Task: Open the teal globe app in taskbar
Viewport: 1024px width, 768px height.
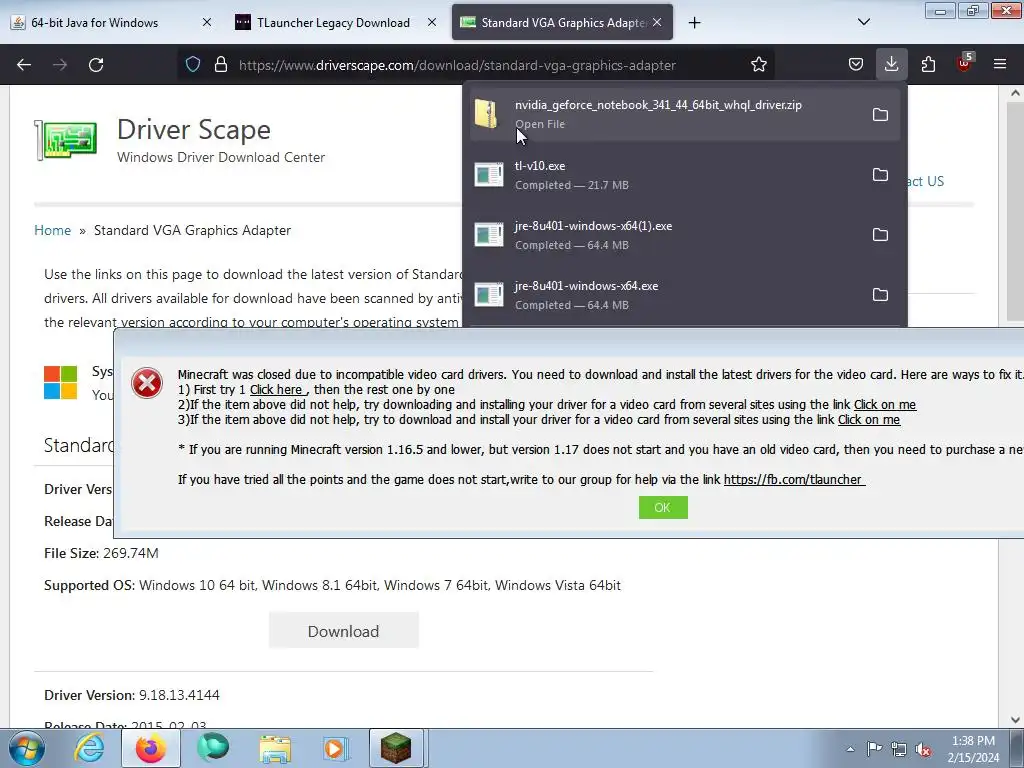Action: tap(213, 748)
